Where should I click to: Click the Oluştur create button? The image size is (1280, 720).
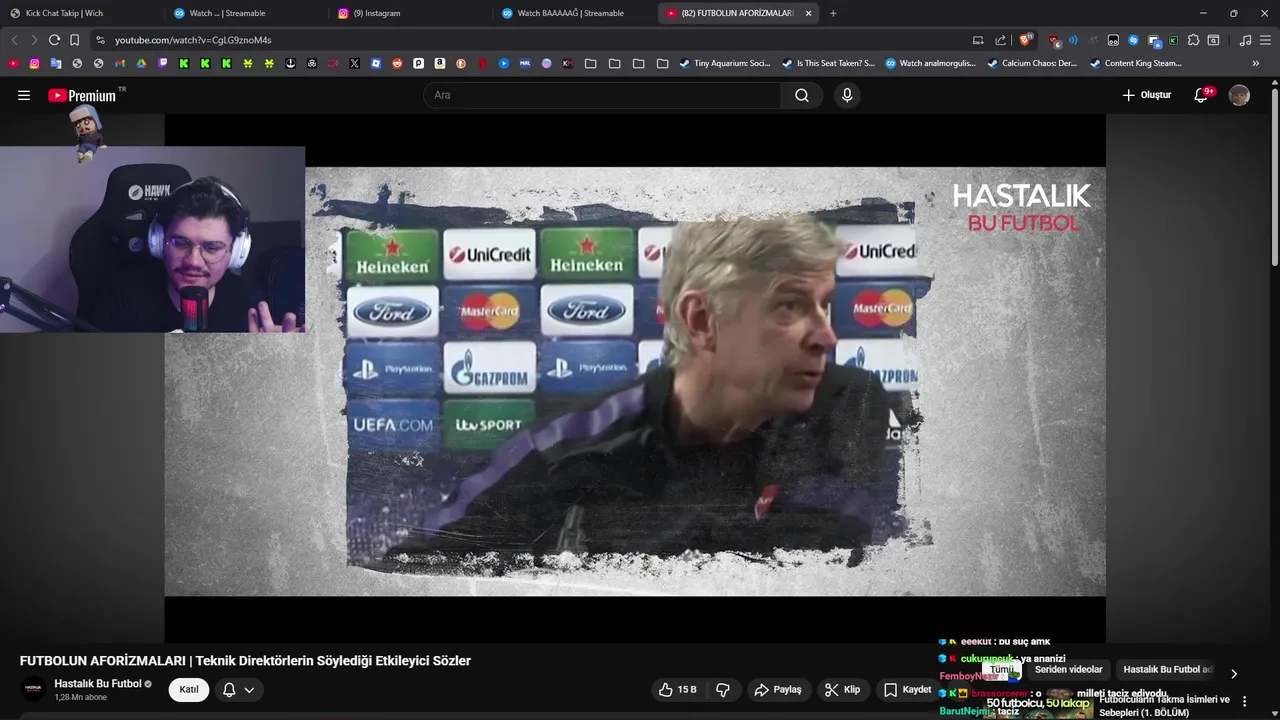tap(1147, 95)
